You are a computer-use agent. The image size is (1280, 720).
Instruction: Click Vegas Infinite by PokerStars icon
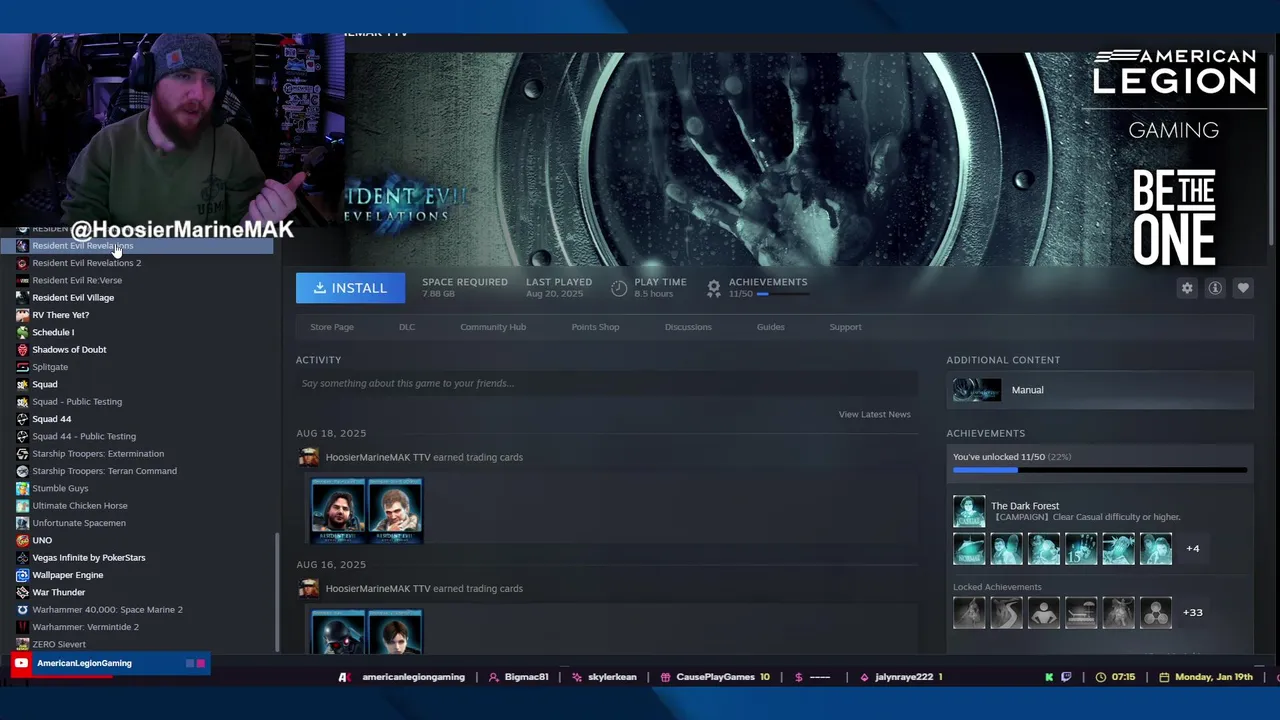(x=22, y=557)
